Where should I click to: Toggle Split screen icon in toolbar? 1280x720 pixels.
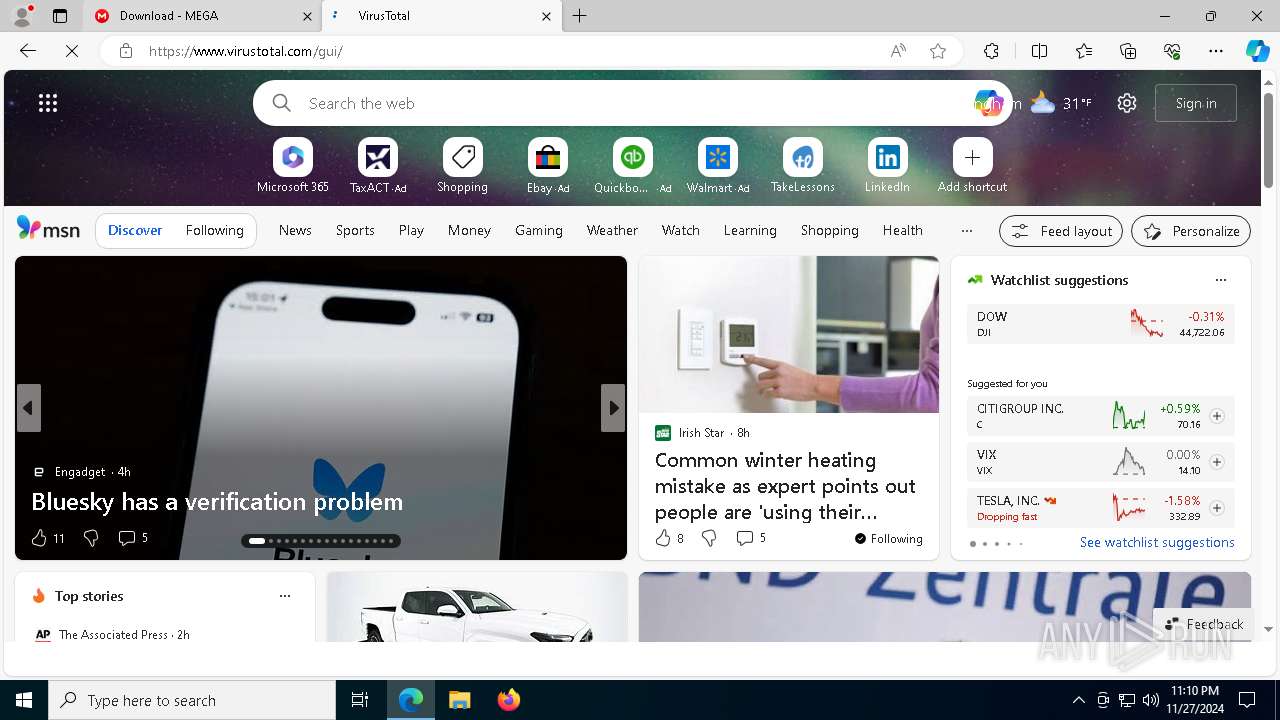click(1039, 51)
